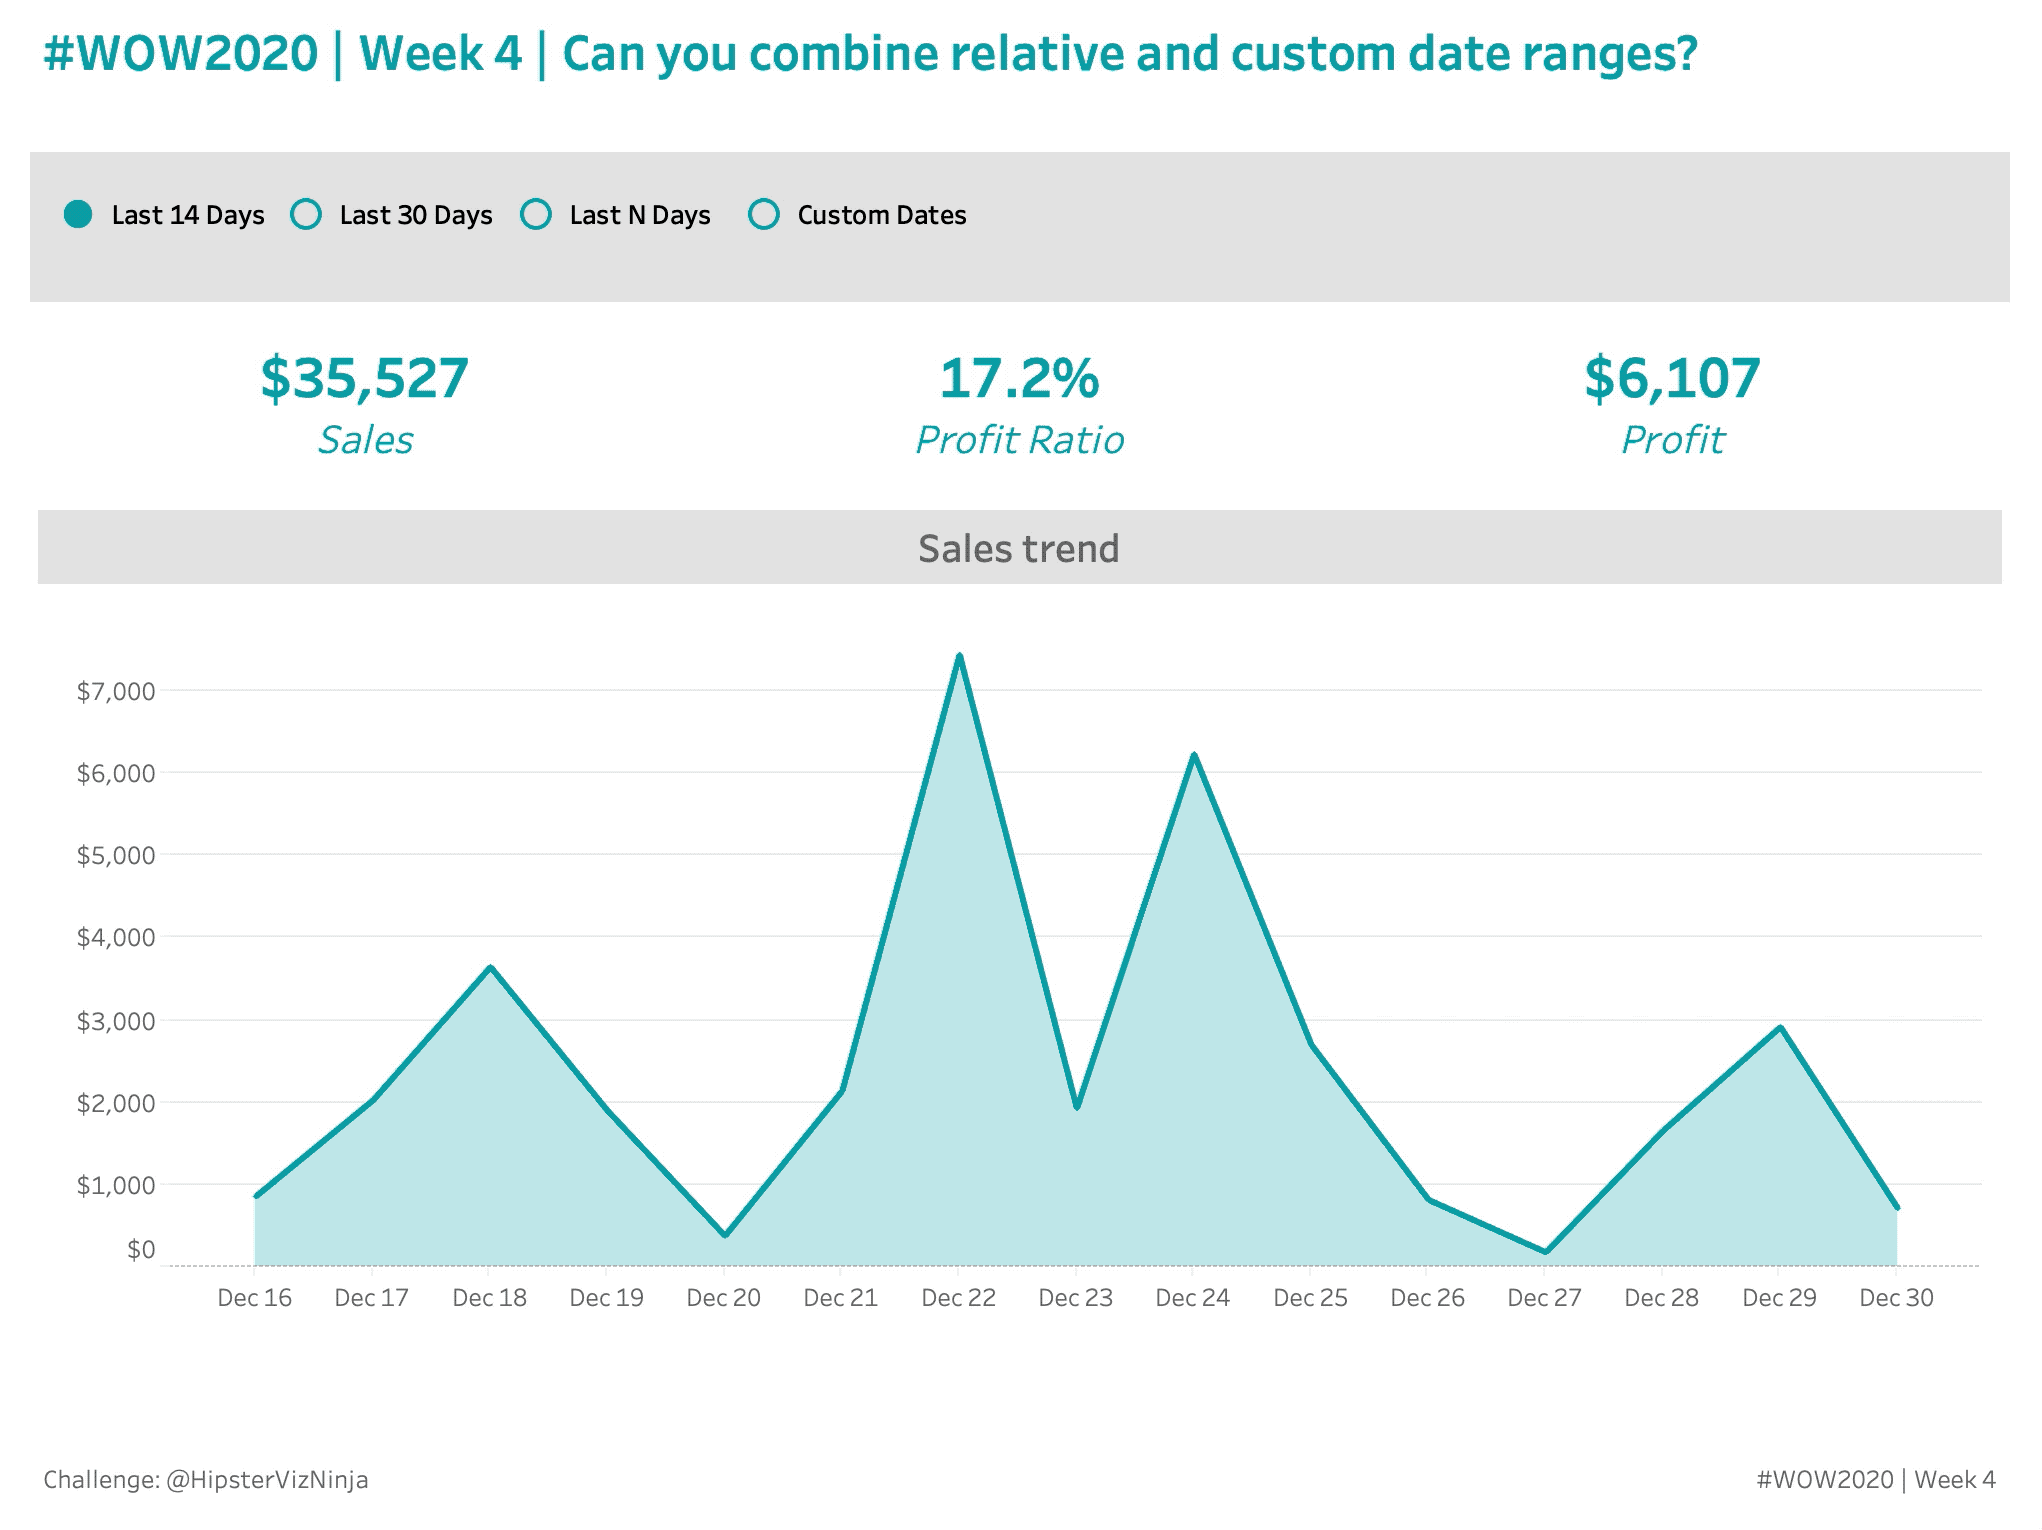This screenshot has width=2042, height=1530.
Task: Click the Dec 22 peak data point
Action: (959, 656)
